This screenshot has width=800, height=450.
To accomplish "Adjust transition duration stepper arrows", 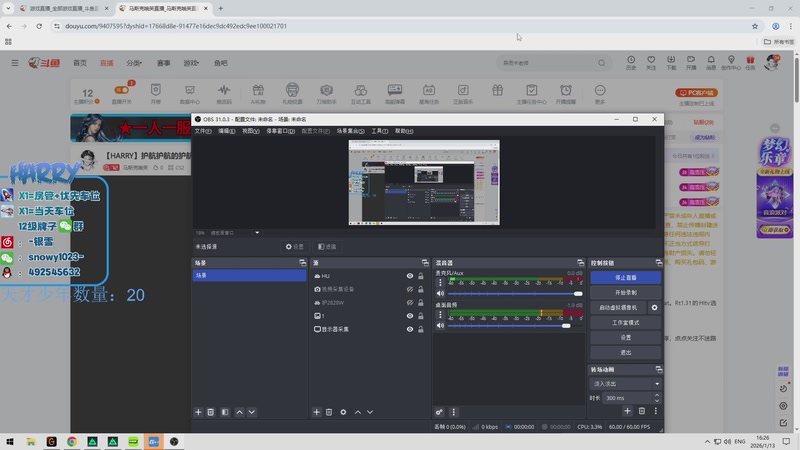I will click(x=657, y=398).
